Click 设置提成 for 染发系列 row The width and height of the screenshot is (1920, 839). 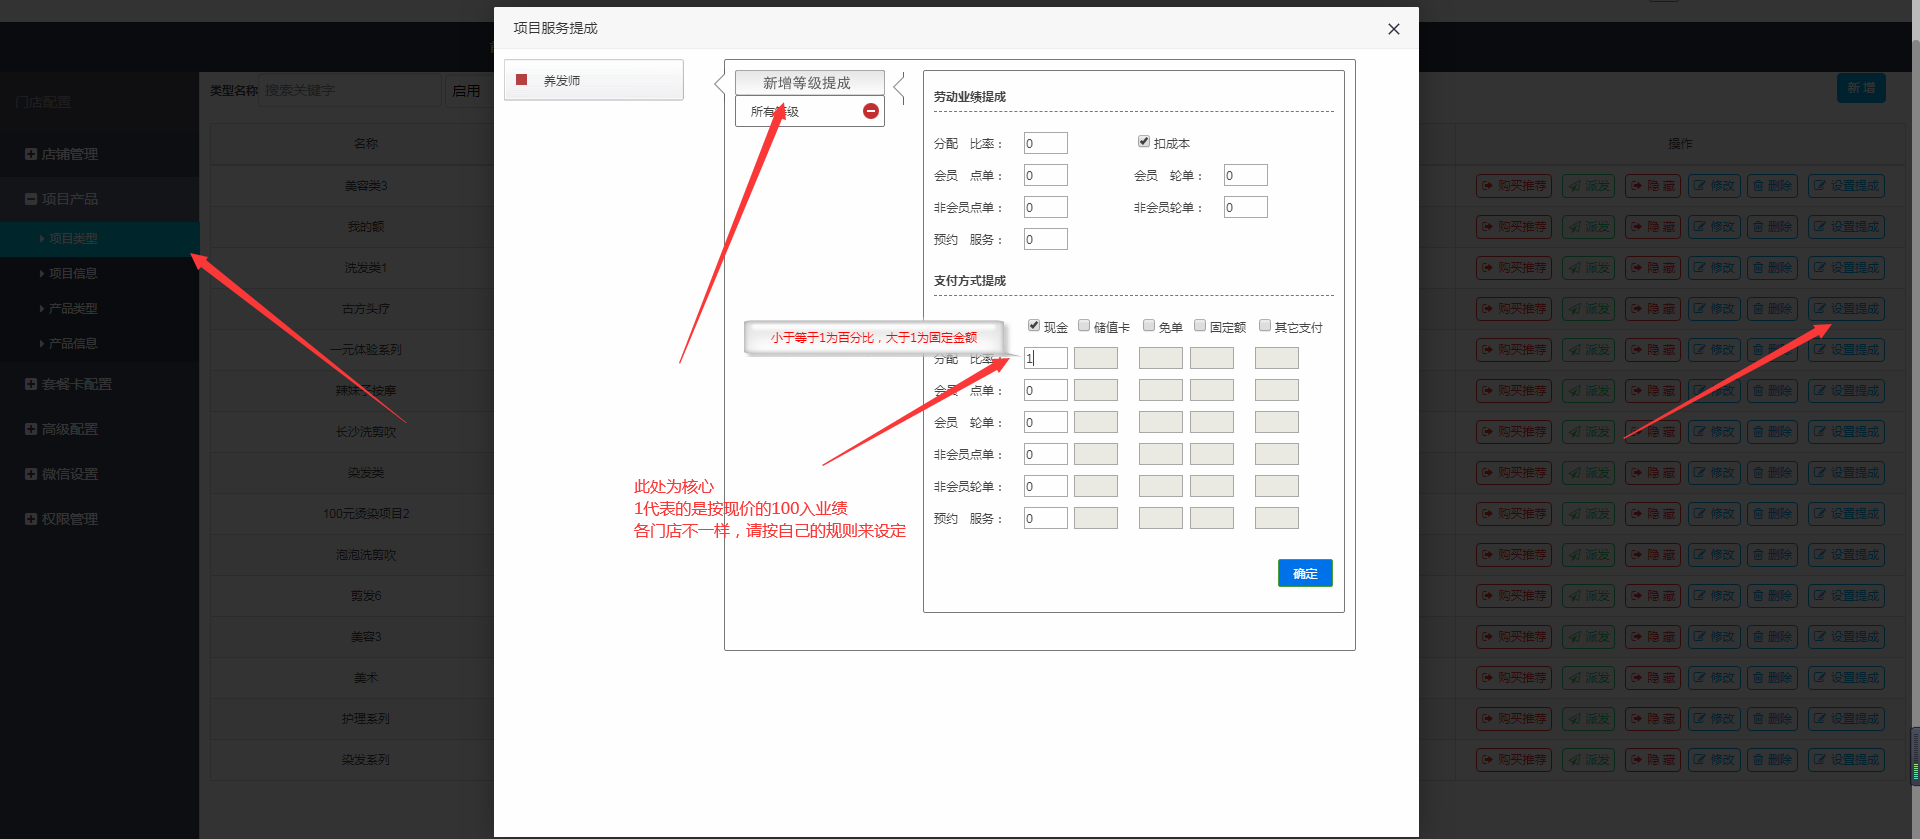coord(1846,760)
